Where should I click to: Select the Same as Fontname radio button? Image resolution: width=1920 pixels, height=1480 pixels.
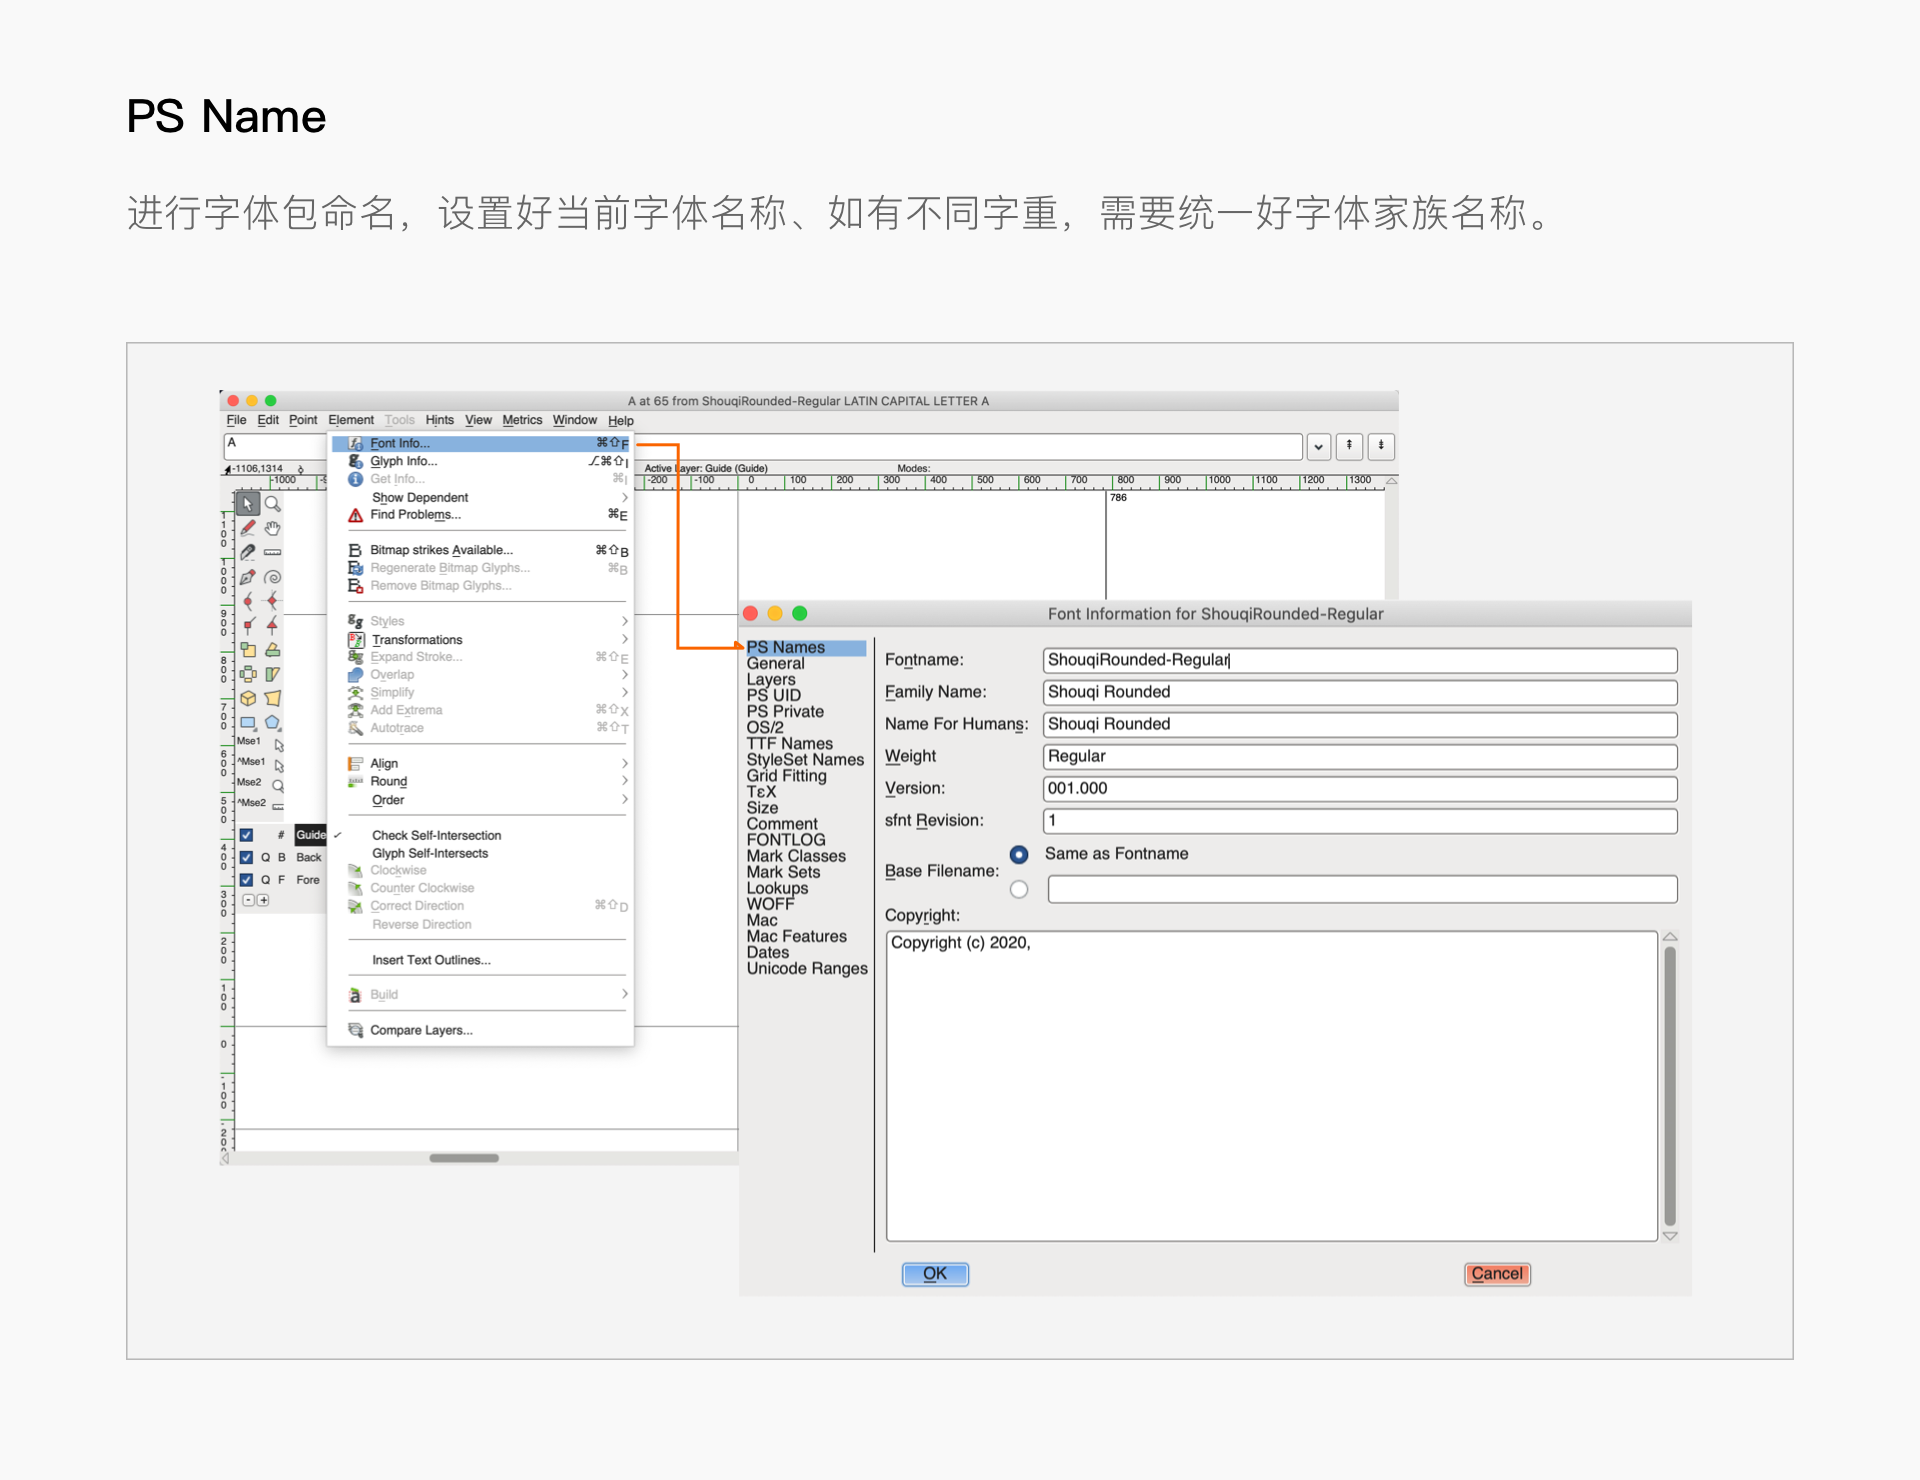pos(1019,855)
